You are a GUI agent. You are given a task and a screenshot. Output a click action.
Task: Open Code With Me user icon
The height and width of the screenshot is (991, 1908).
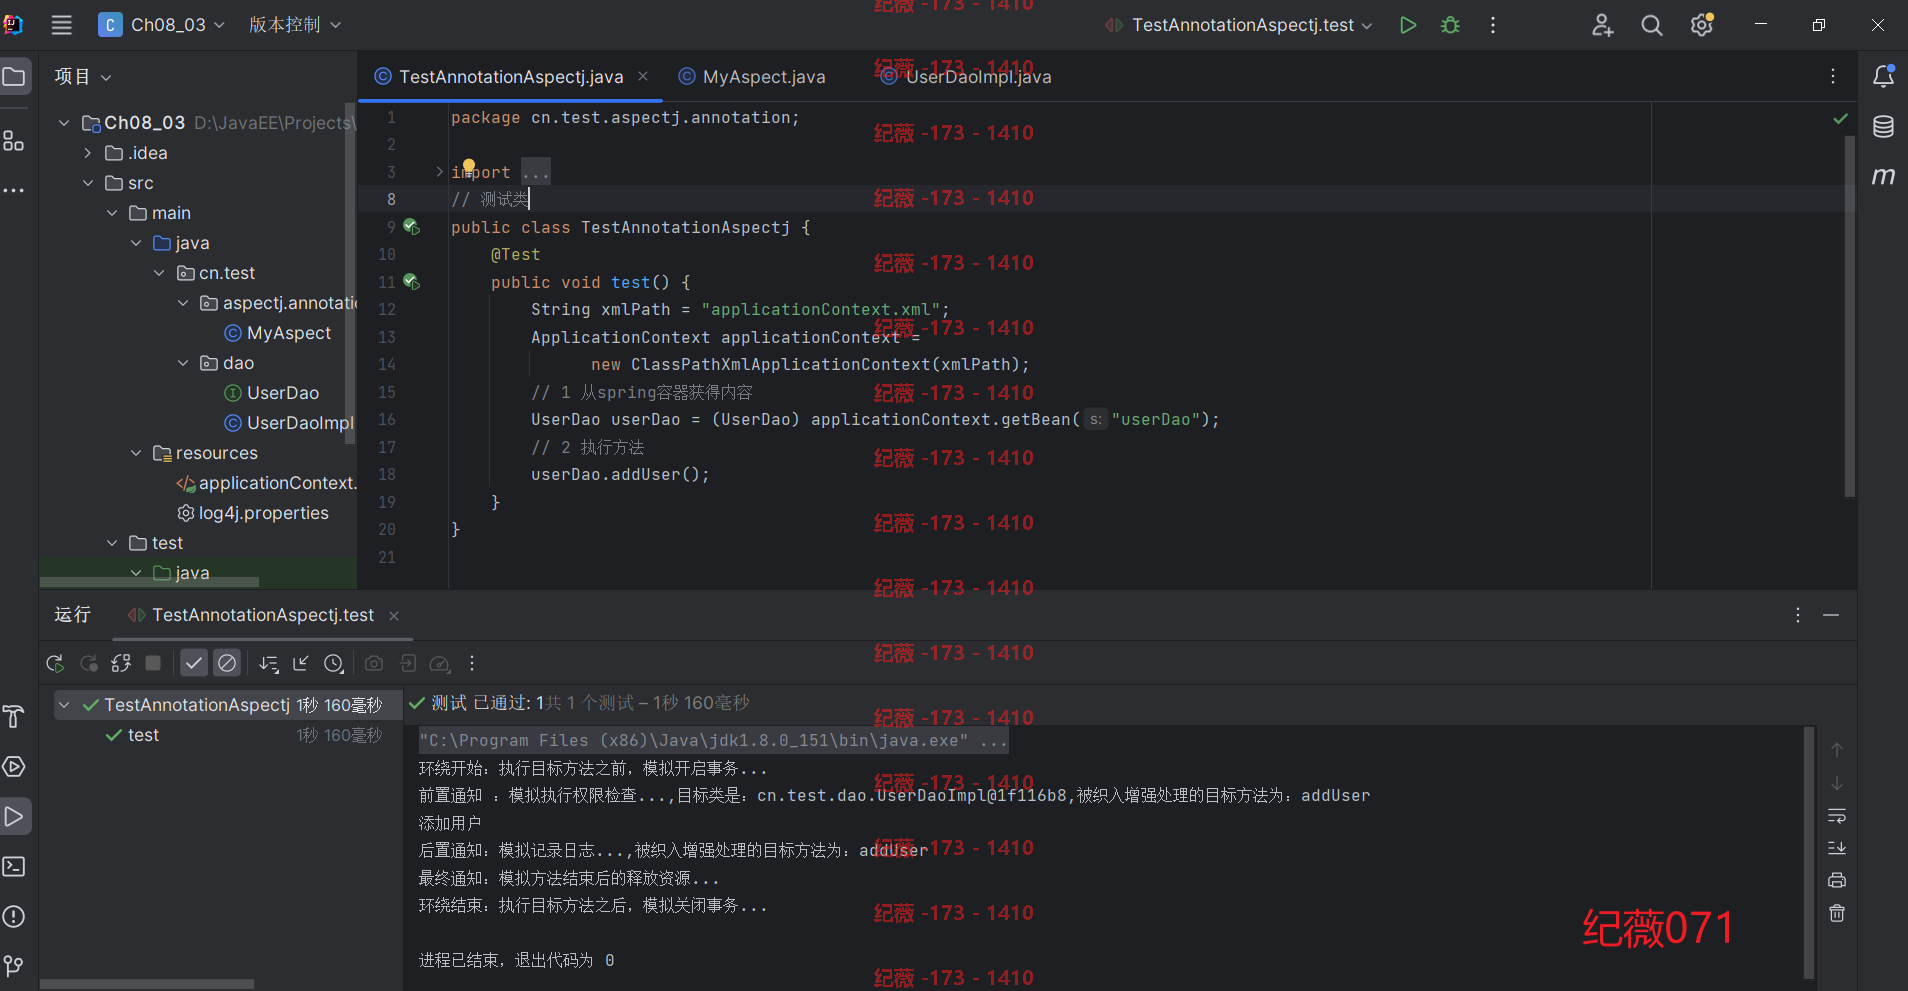click(x=1602, y=25)
